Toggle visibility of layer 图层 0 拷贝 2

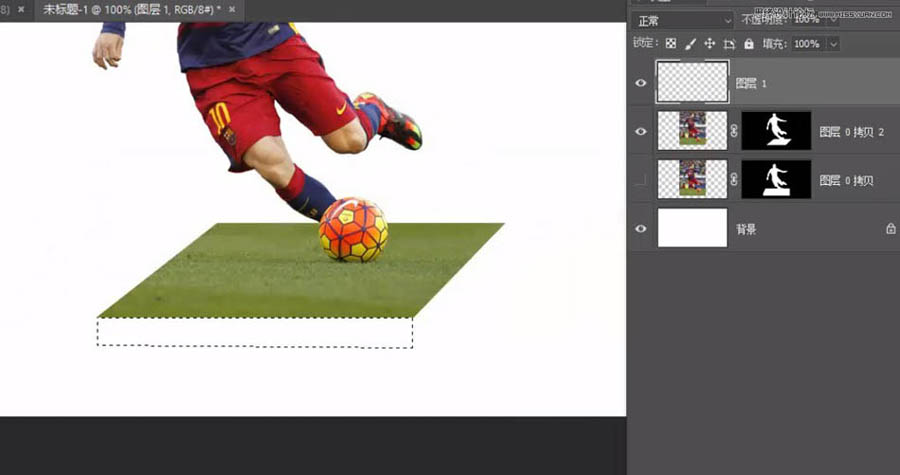pos(641,131)
